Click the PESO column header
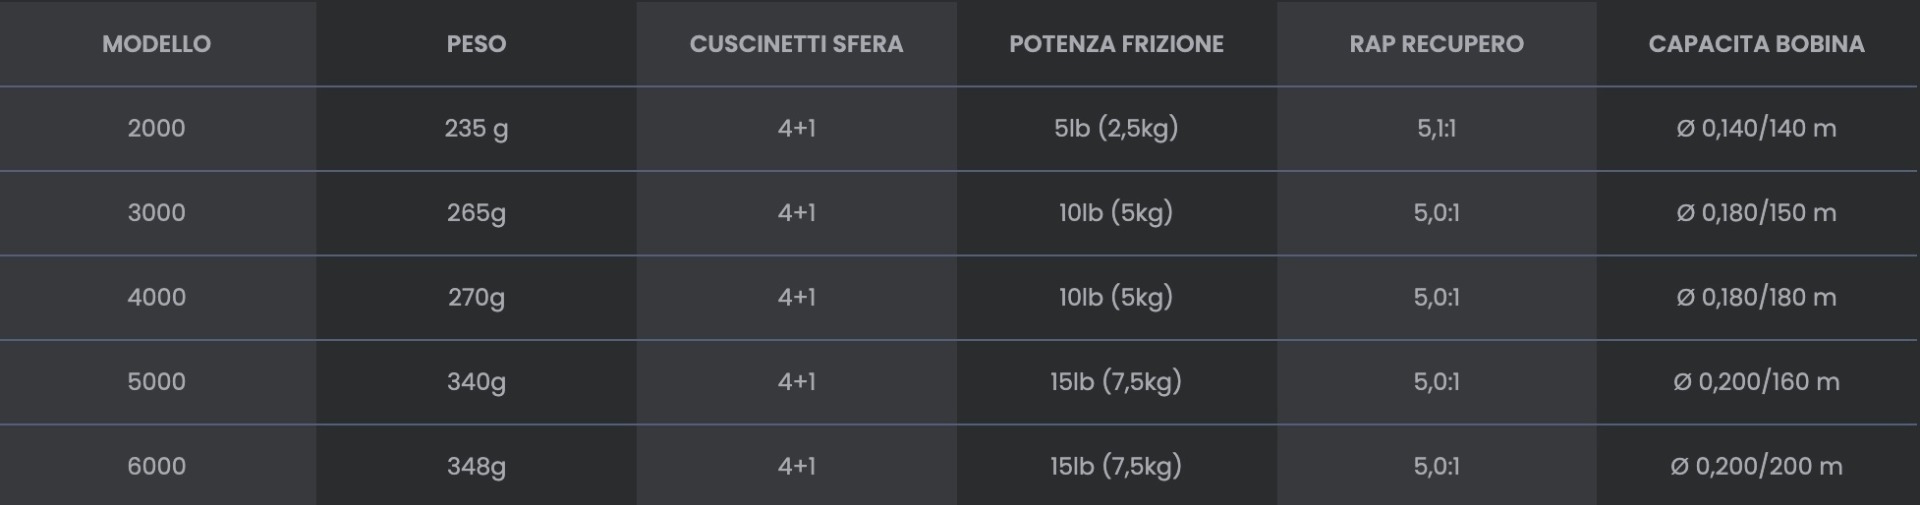Viewport: 1920px width, 505px height. [x=476, y=44]
